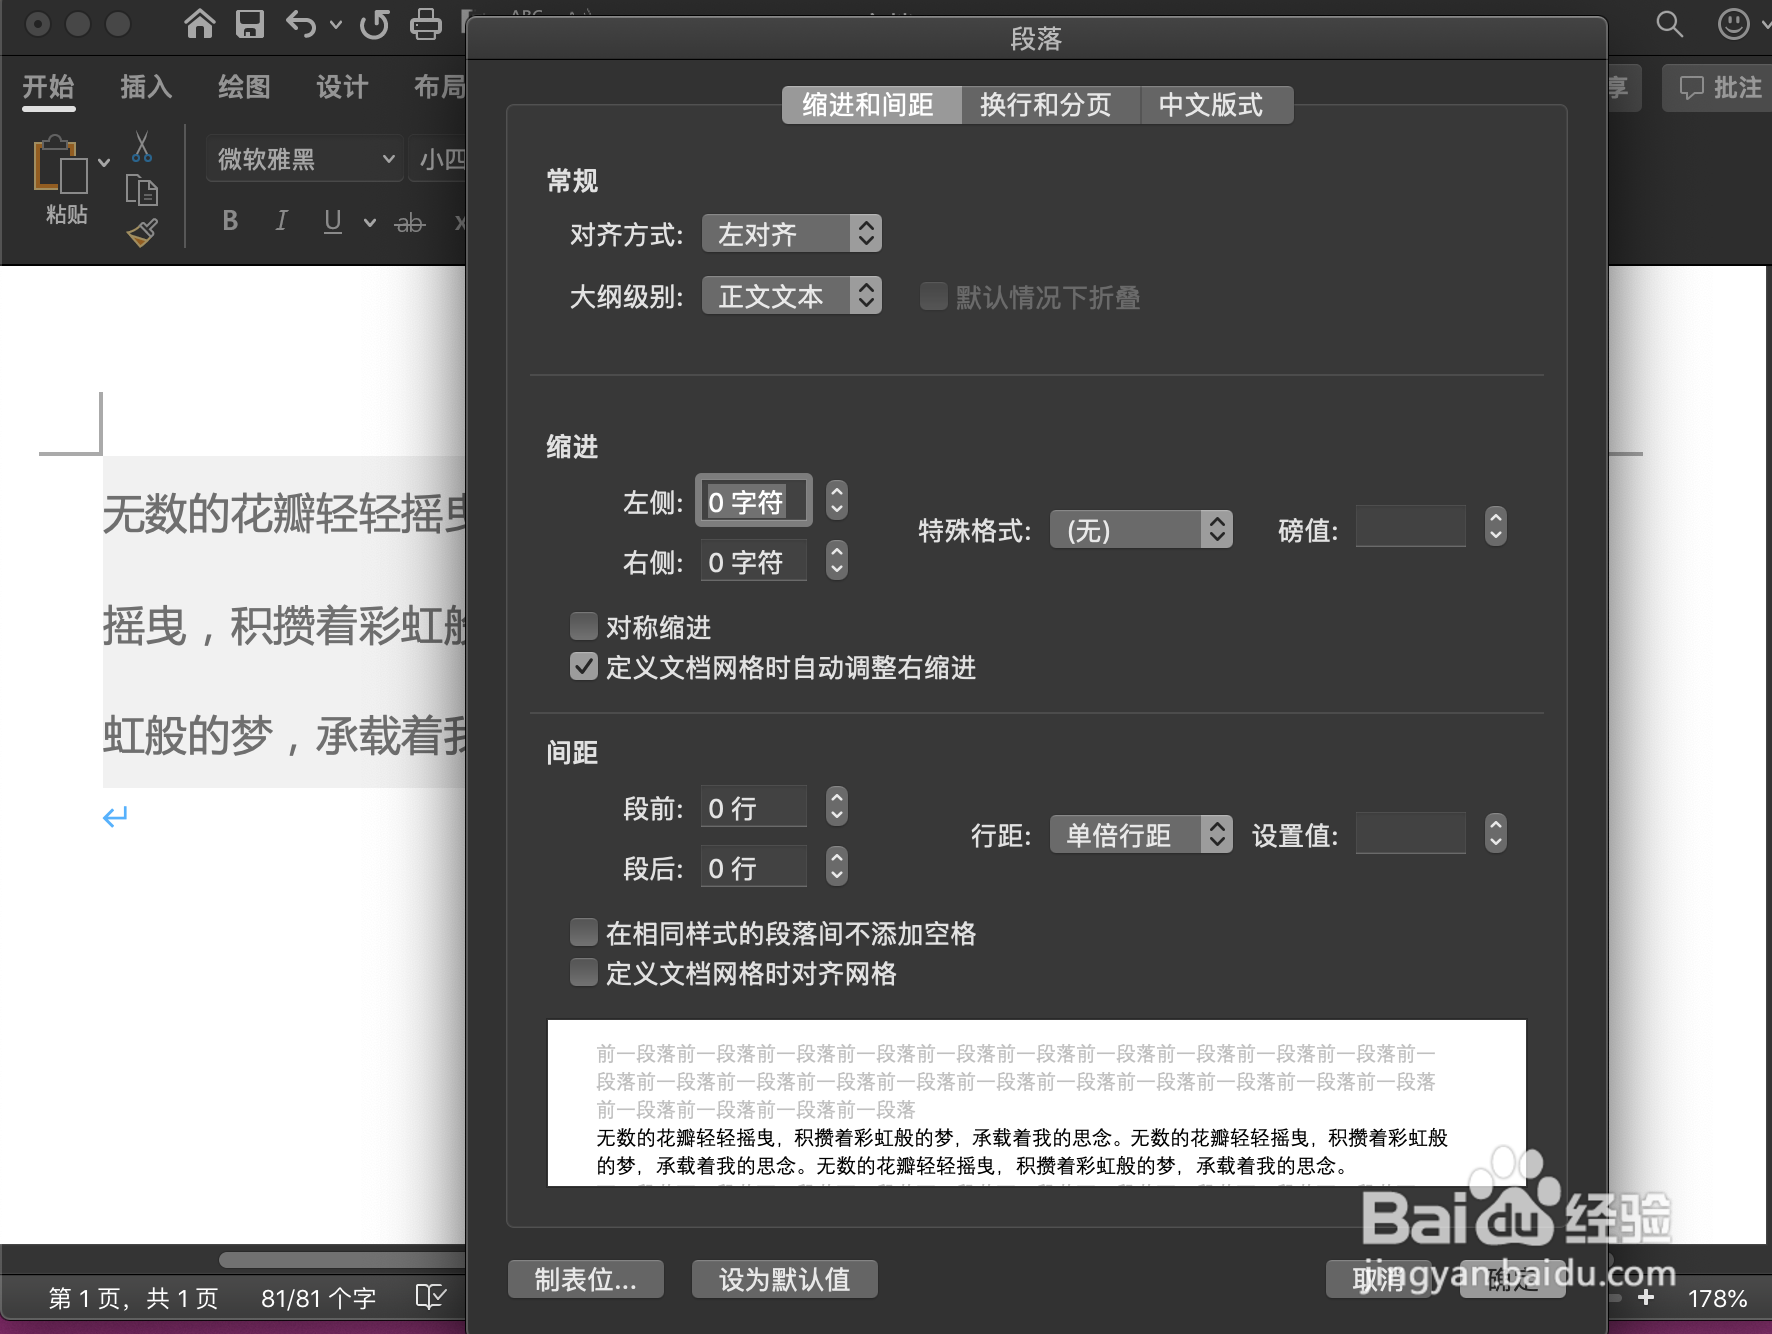This screenshot has height=1334, width=1772.
Task: Click the Save icon in the toolbar
Action: 250,25
